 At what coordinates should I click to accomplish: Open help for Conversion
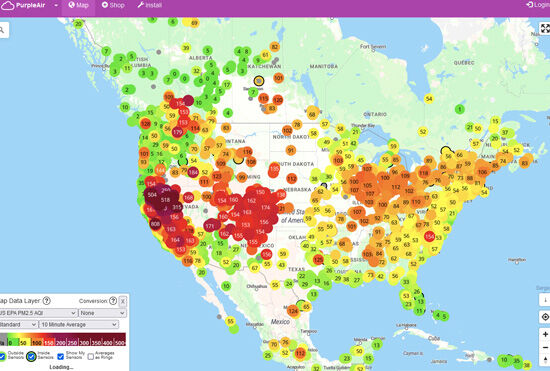pos(113,301)
